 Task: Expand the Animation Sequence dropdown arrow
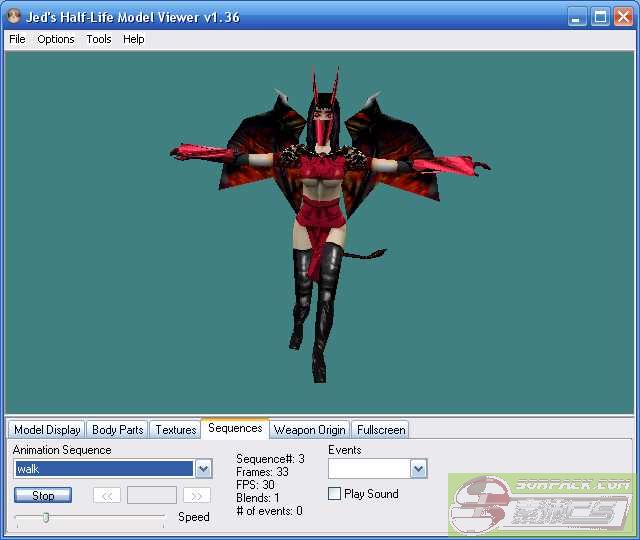point(203,469)
